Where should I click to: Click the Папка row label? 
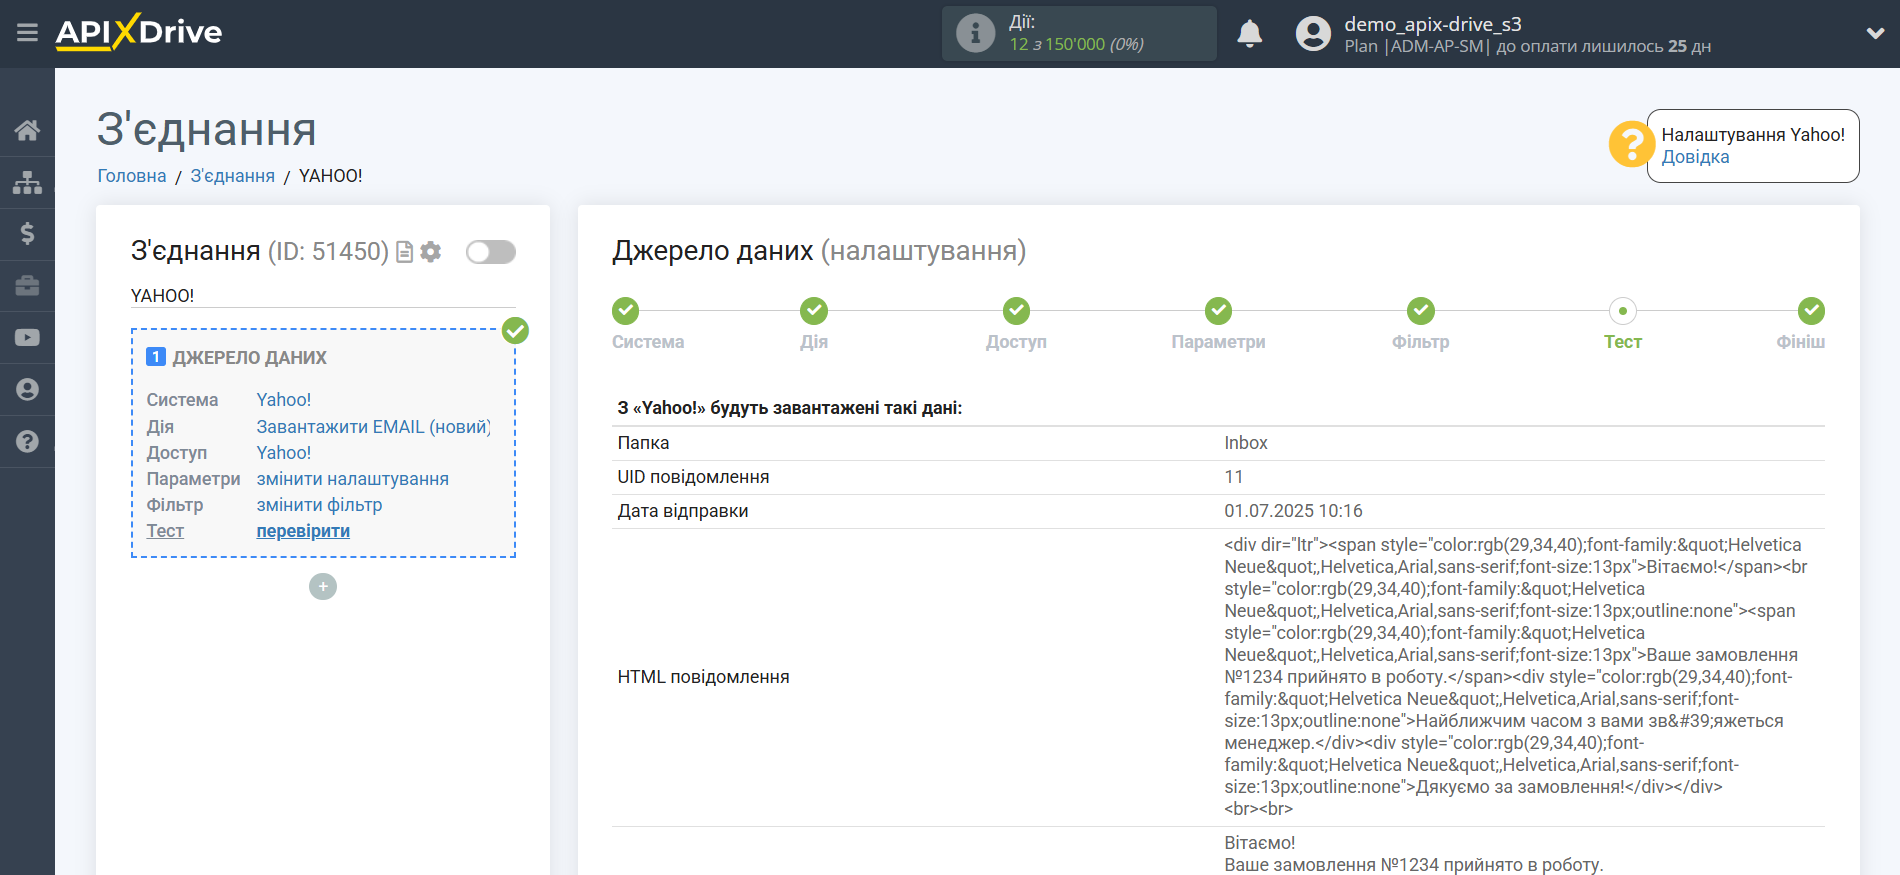(643, 443)
